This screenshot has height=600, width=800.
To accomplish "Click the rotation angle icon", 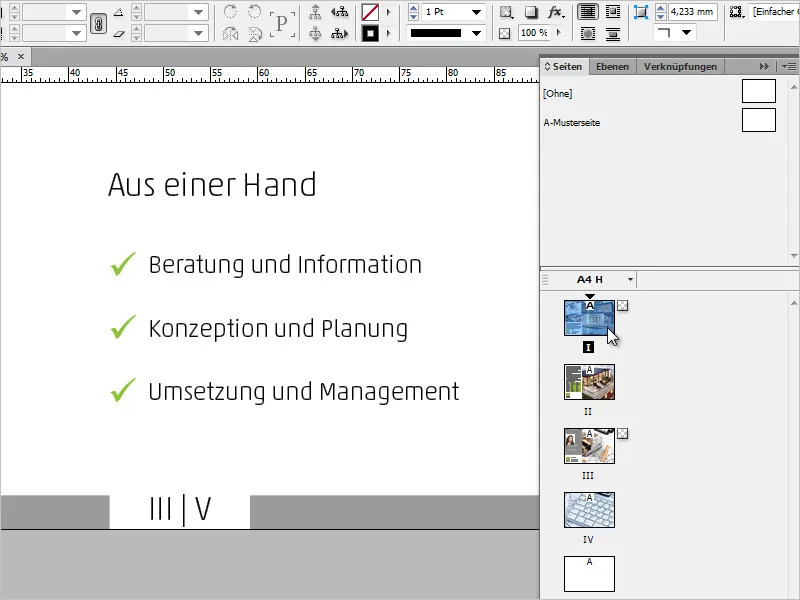I will 118,12.
